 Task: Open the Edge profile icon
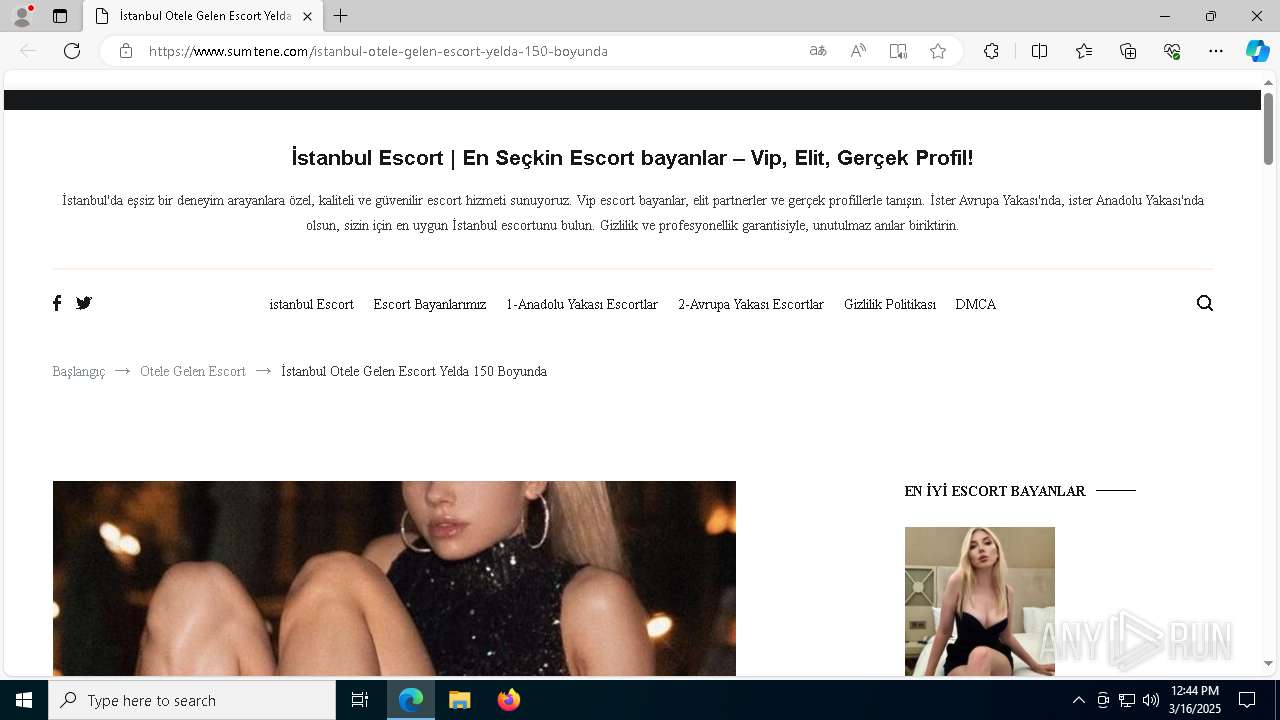pyautogui.click(x=21, y=16)
